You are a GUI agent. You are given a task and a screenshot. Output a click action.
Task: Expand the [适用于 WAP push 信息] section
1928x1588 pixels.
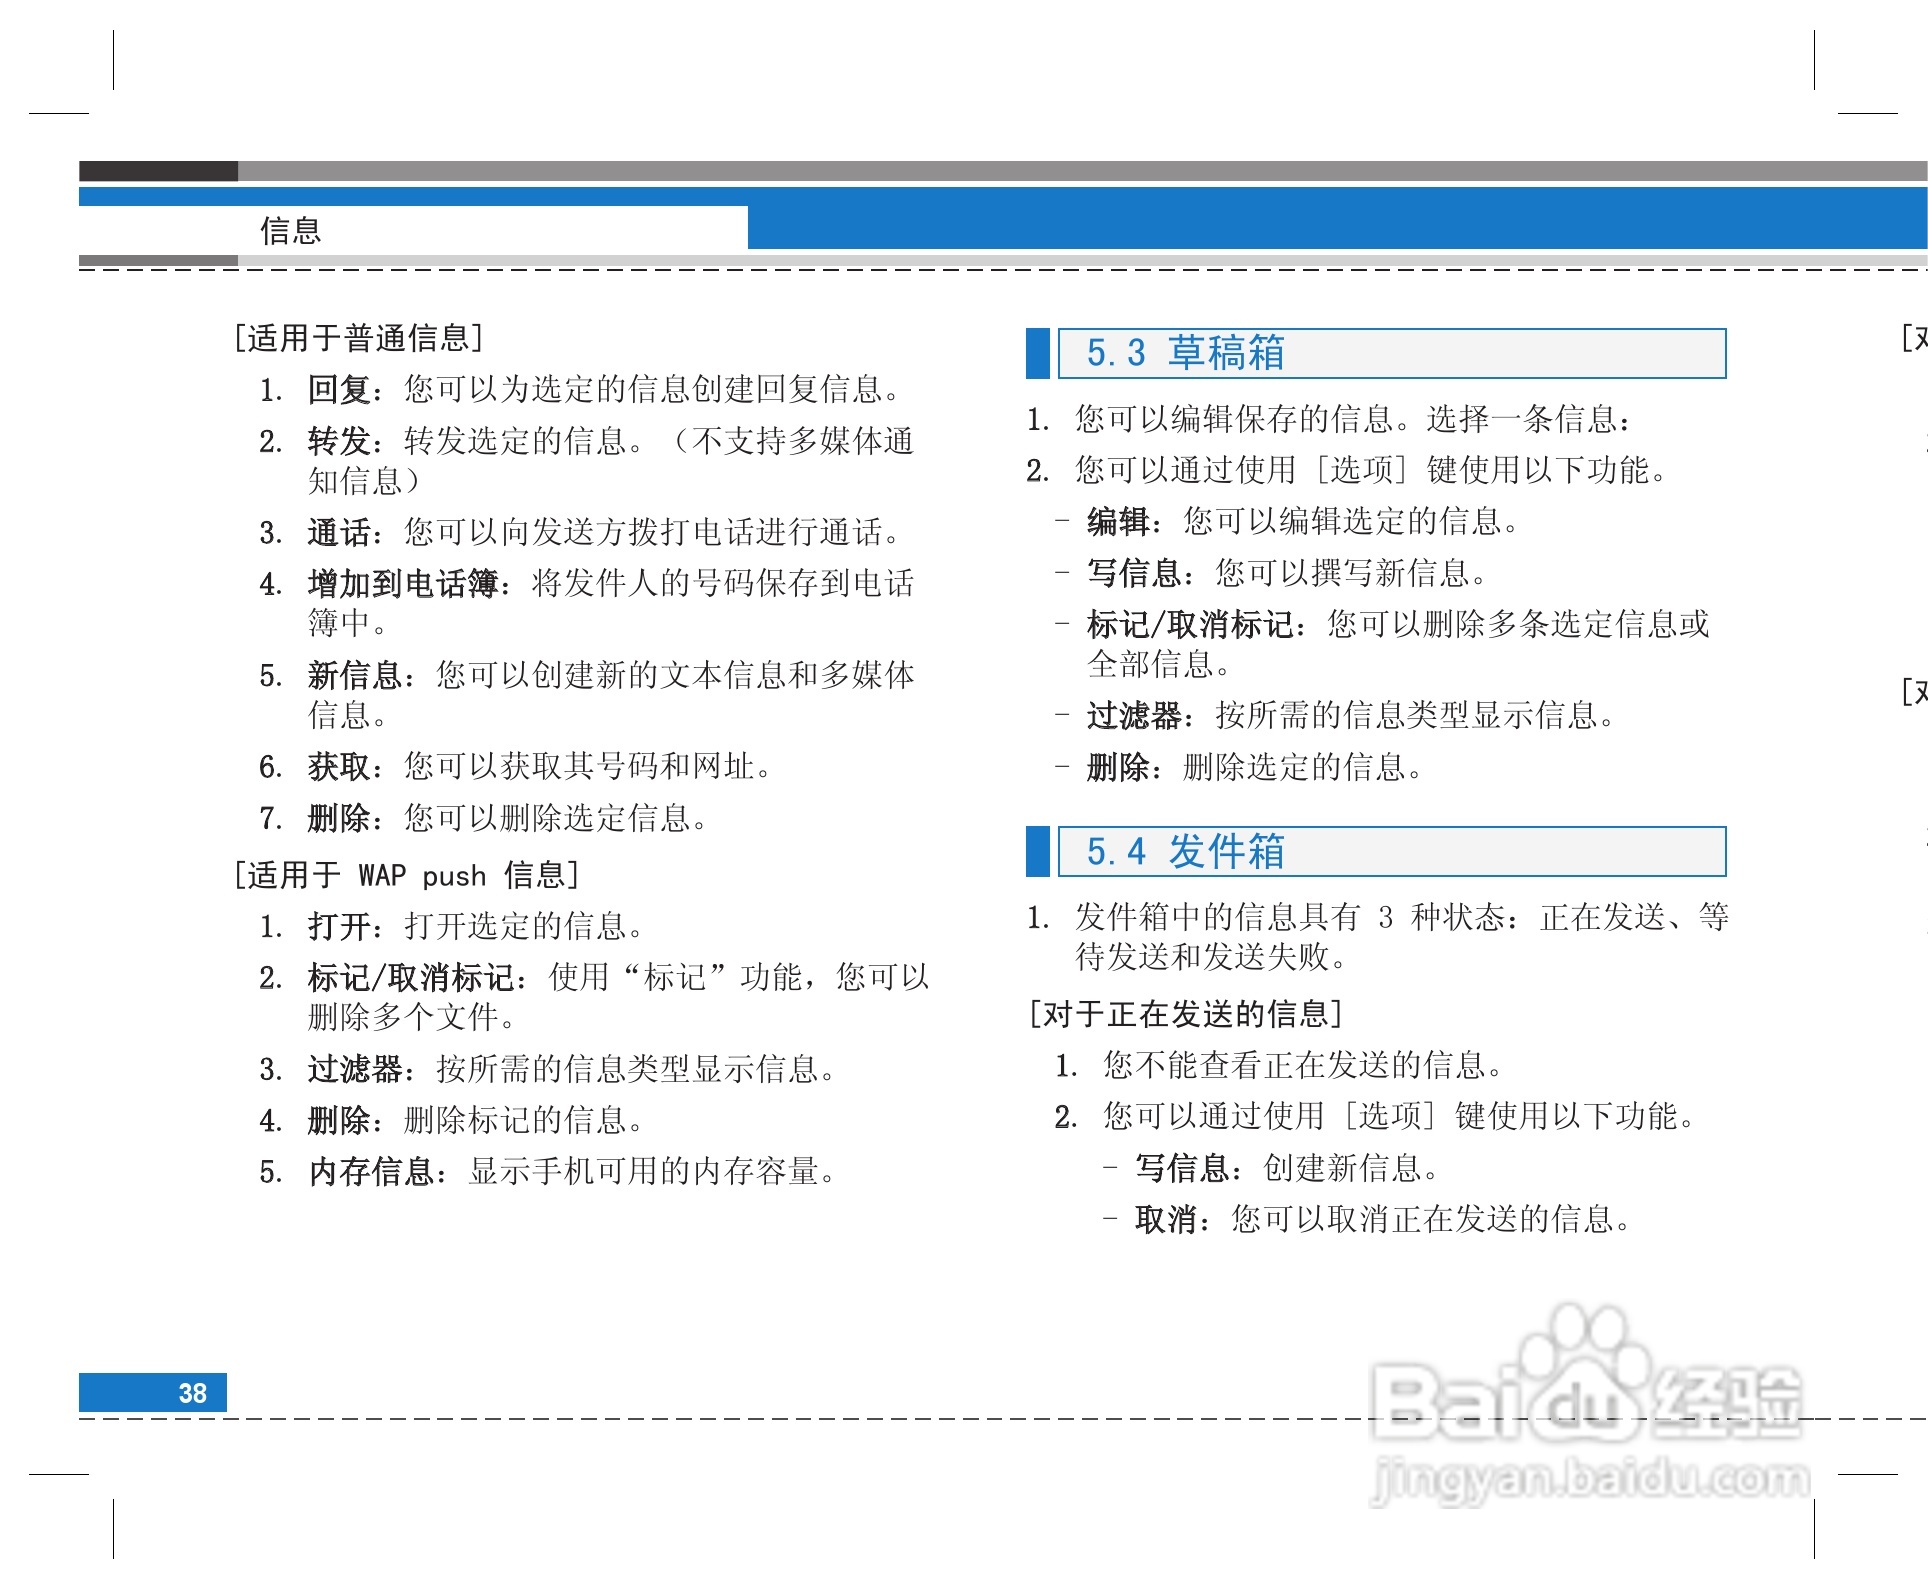pos(404,875)
